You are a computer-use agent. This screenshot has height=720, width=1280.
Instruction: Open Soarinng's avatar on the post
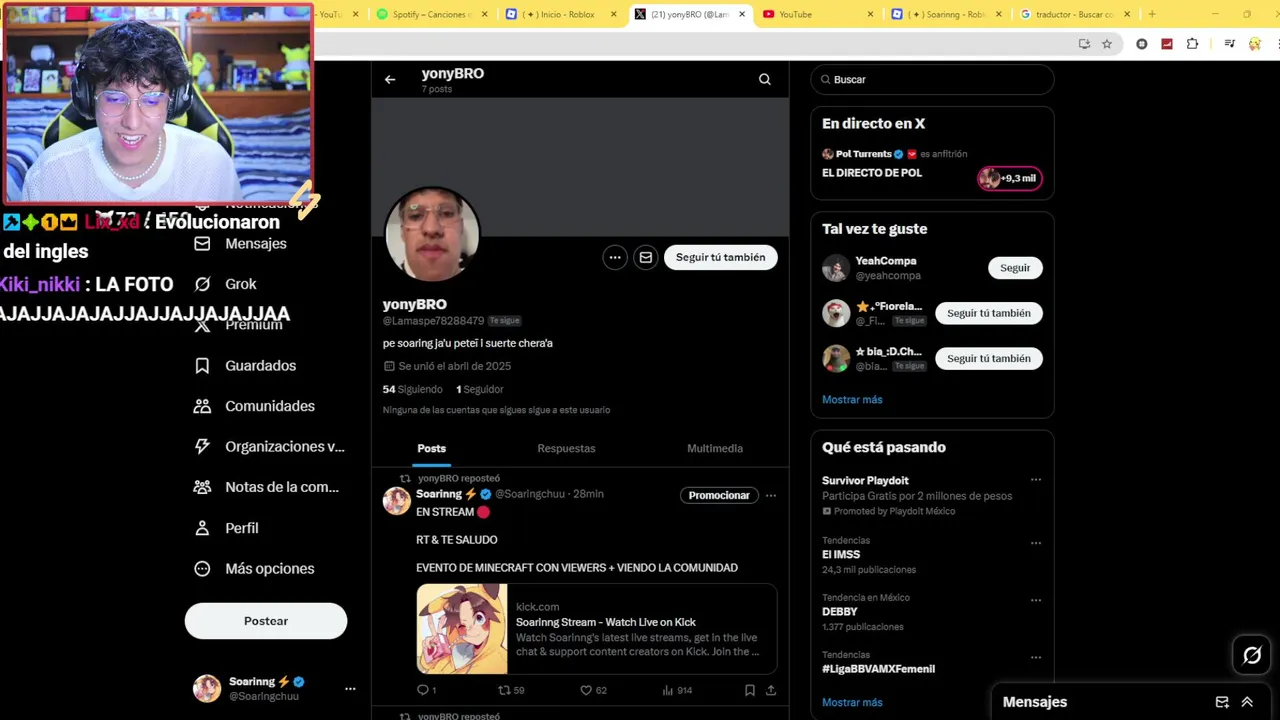(397, 501)
